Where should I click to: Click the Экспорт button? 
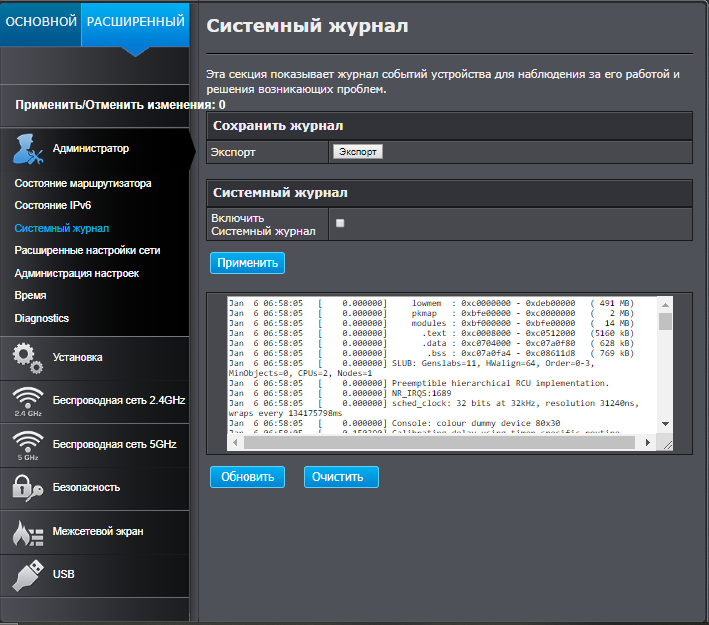tap(358, 152)
